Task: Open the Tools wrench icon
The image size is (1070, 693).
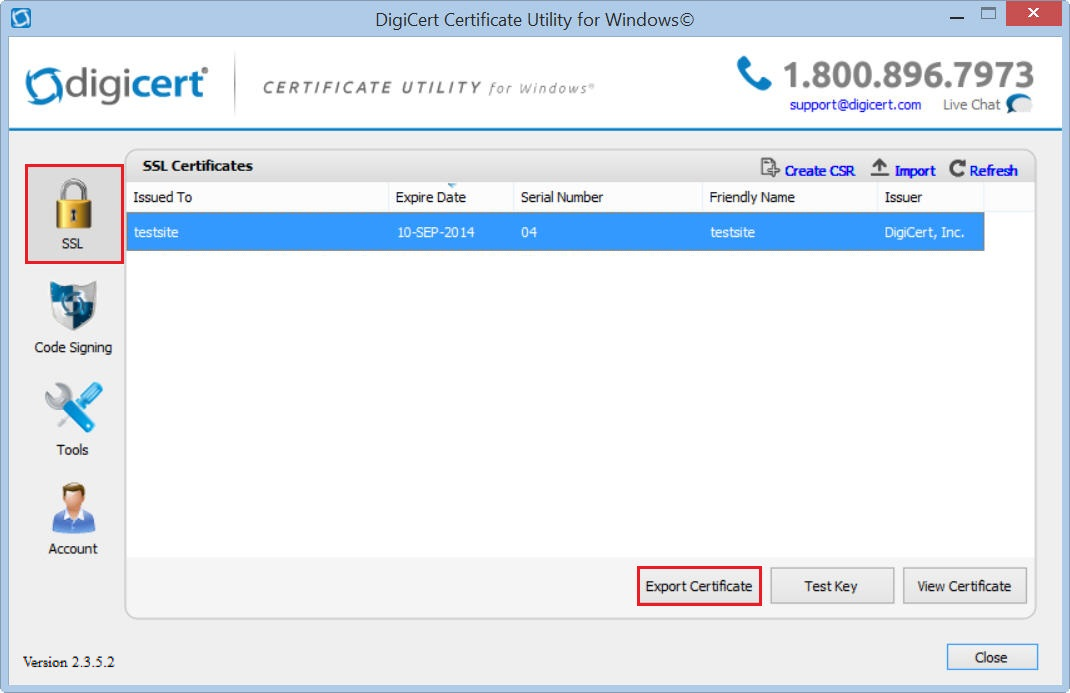Action: click(72, 409)
